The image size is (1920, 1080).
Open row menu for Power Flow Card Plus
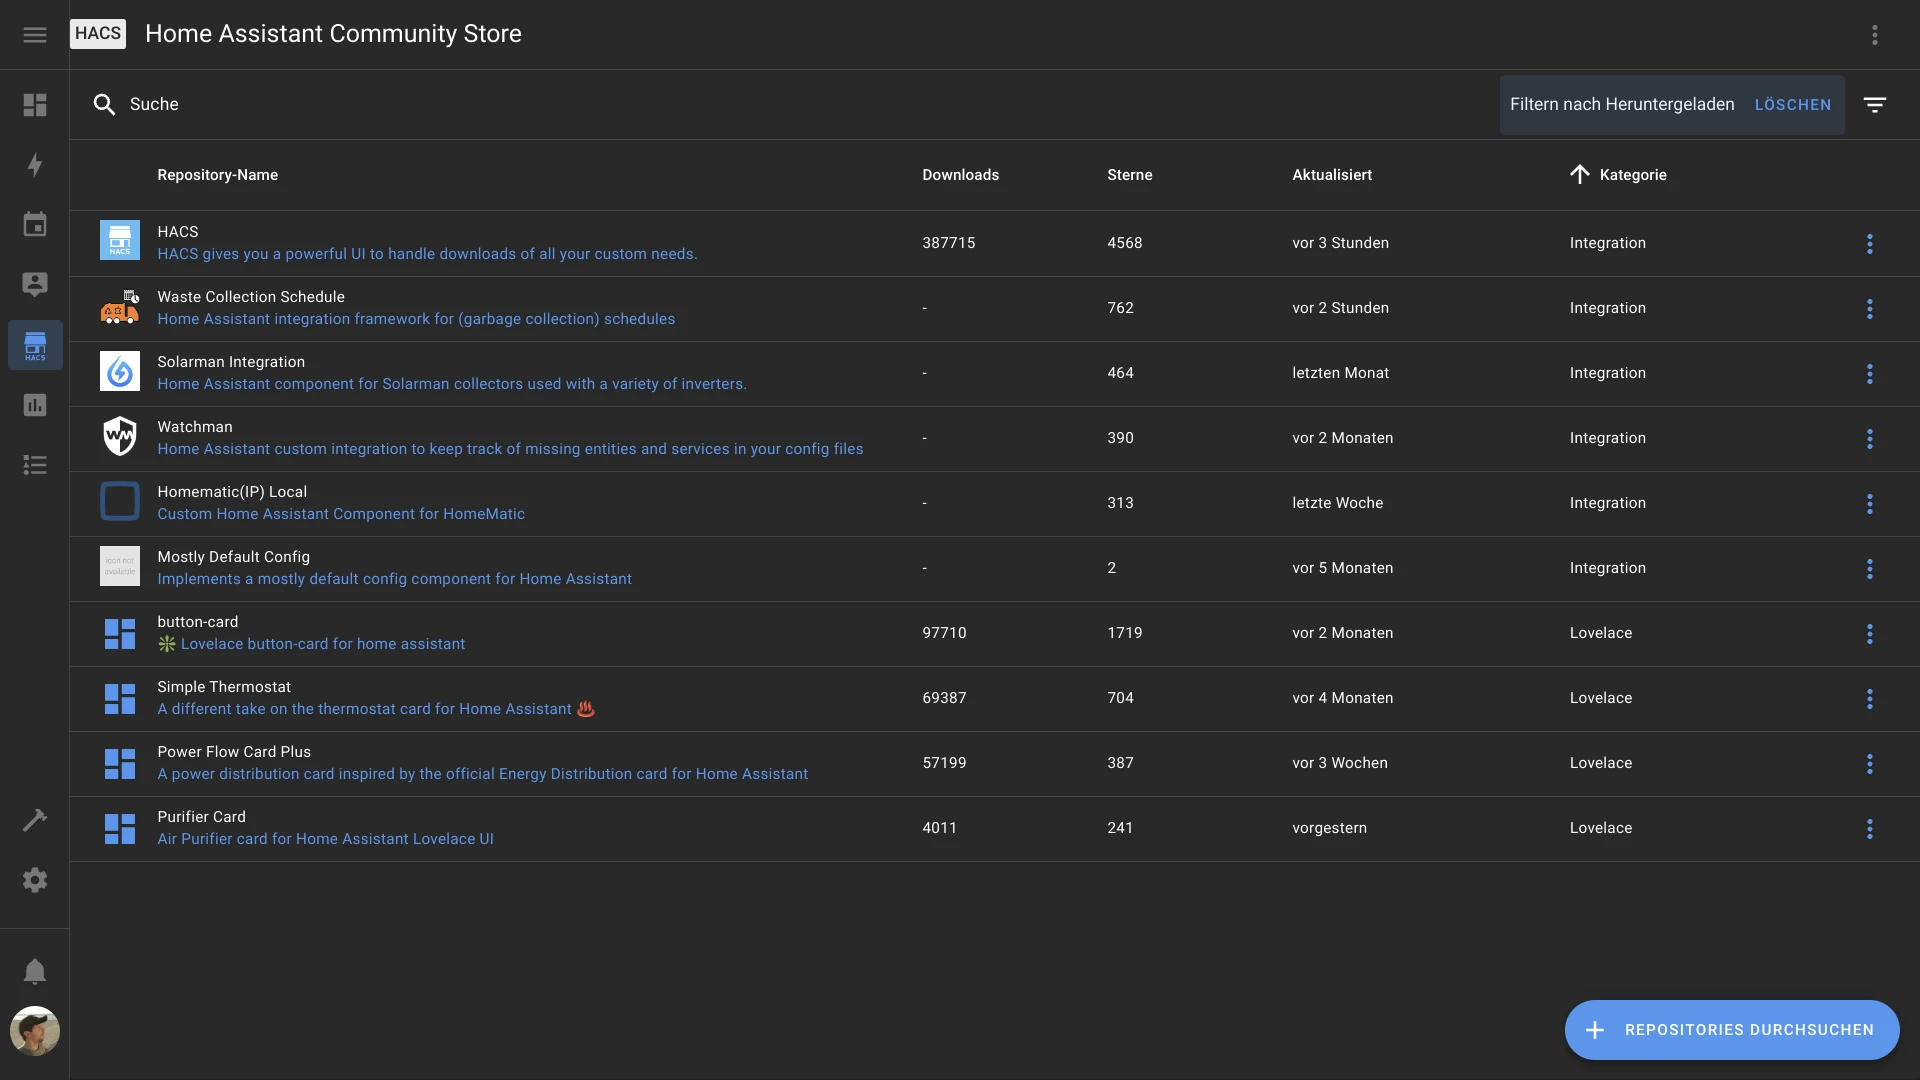coord(1869,763)
